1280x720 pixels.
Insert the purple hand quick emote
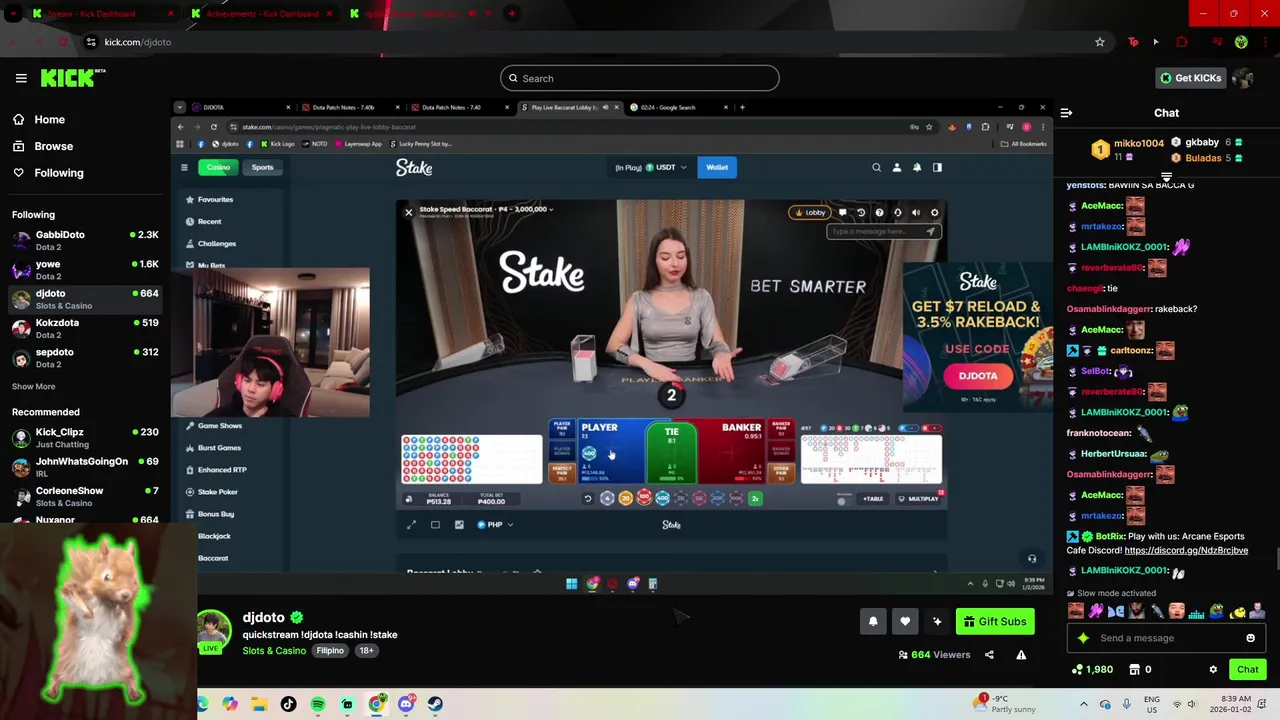pyautogui.click(x=1096, y=611)
